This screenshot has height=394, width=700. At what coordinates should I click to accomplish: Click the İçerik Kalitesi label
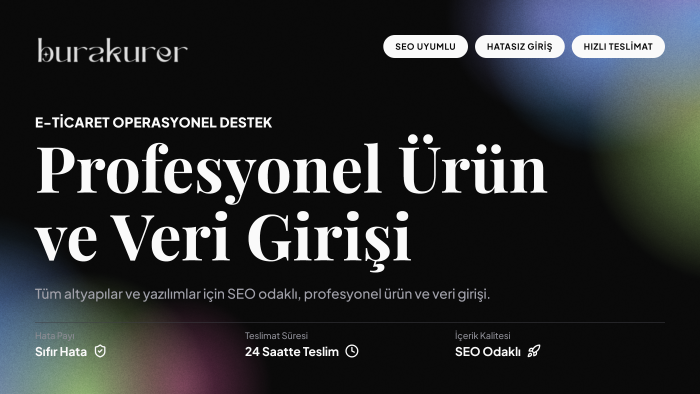(483, 336)
